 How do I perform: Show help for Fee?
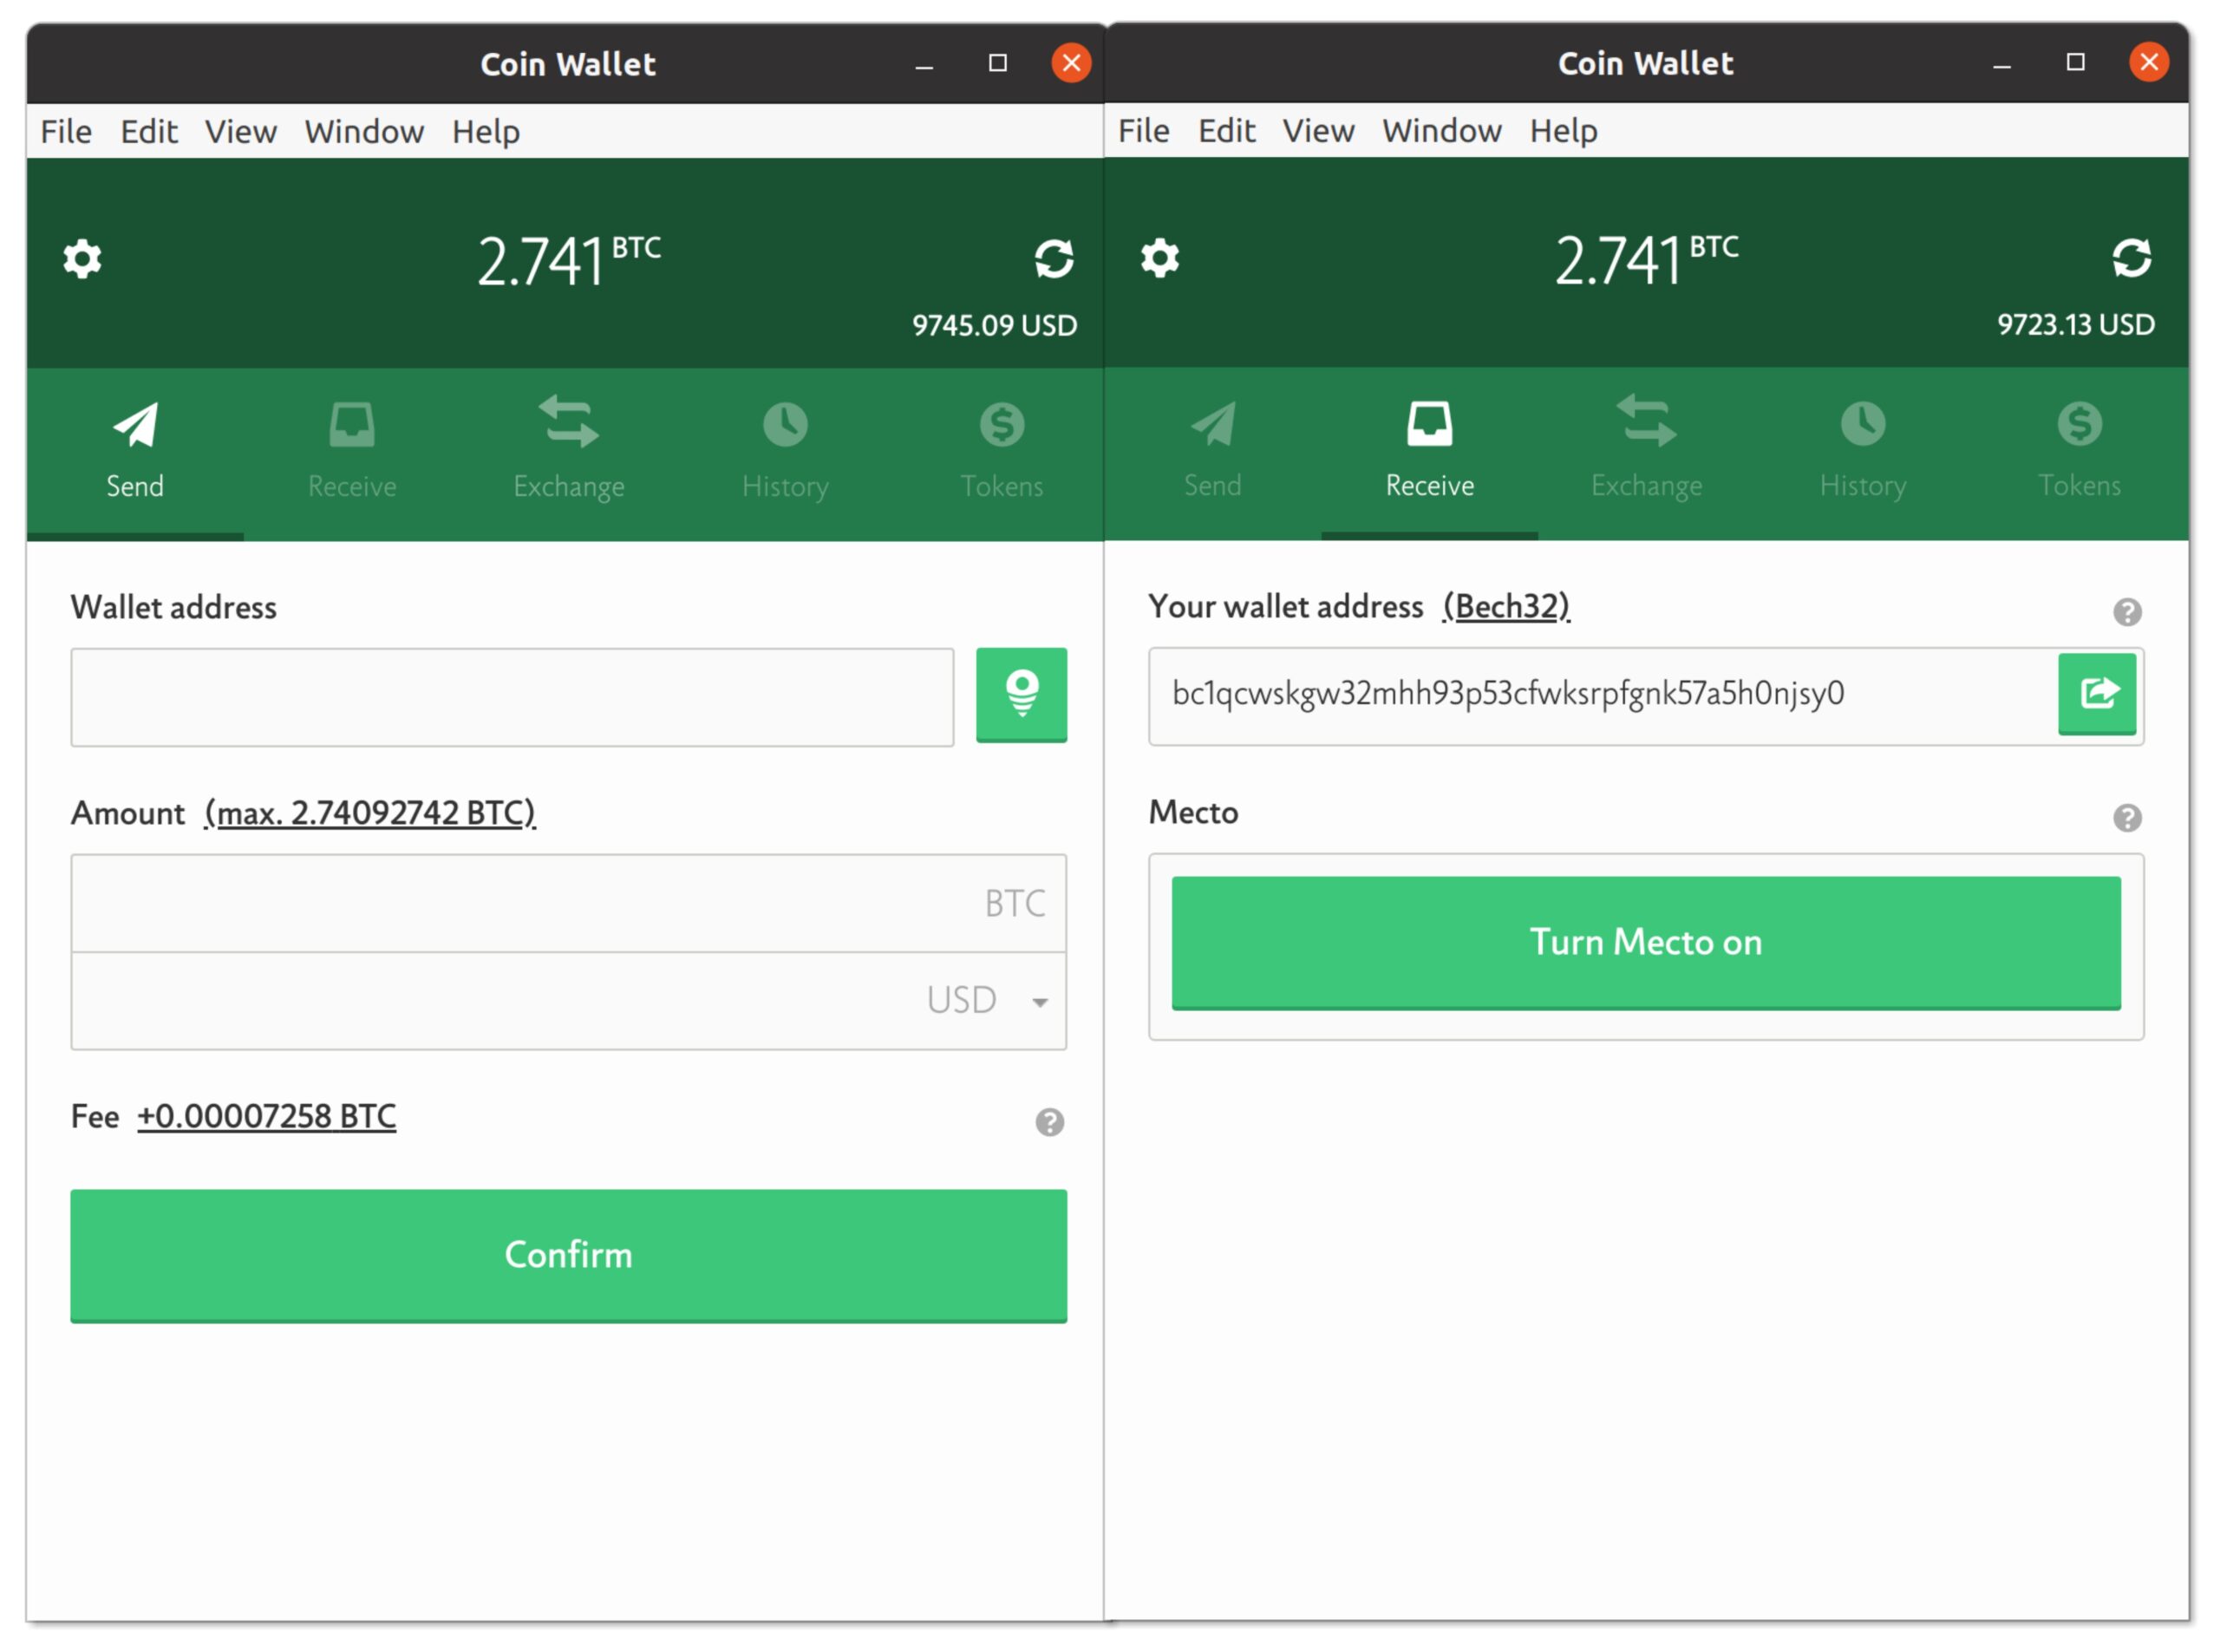pos(1050,1123)
